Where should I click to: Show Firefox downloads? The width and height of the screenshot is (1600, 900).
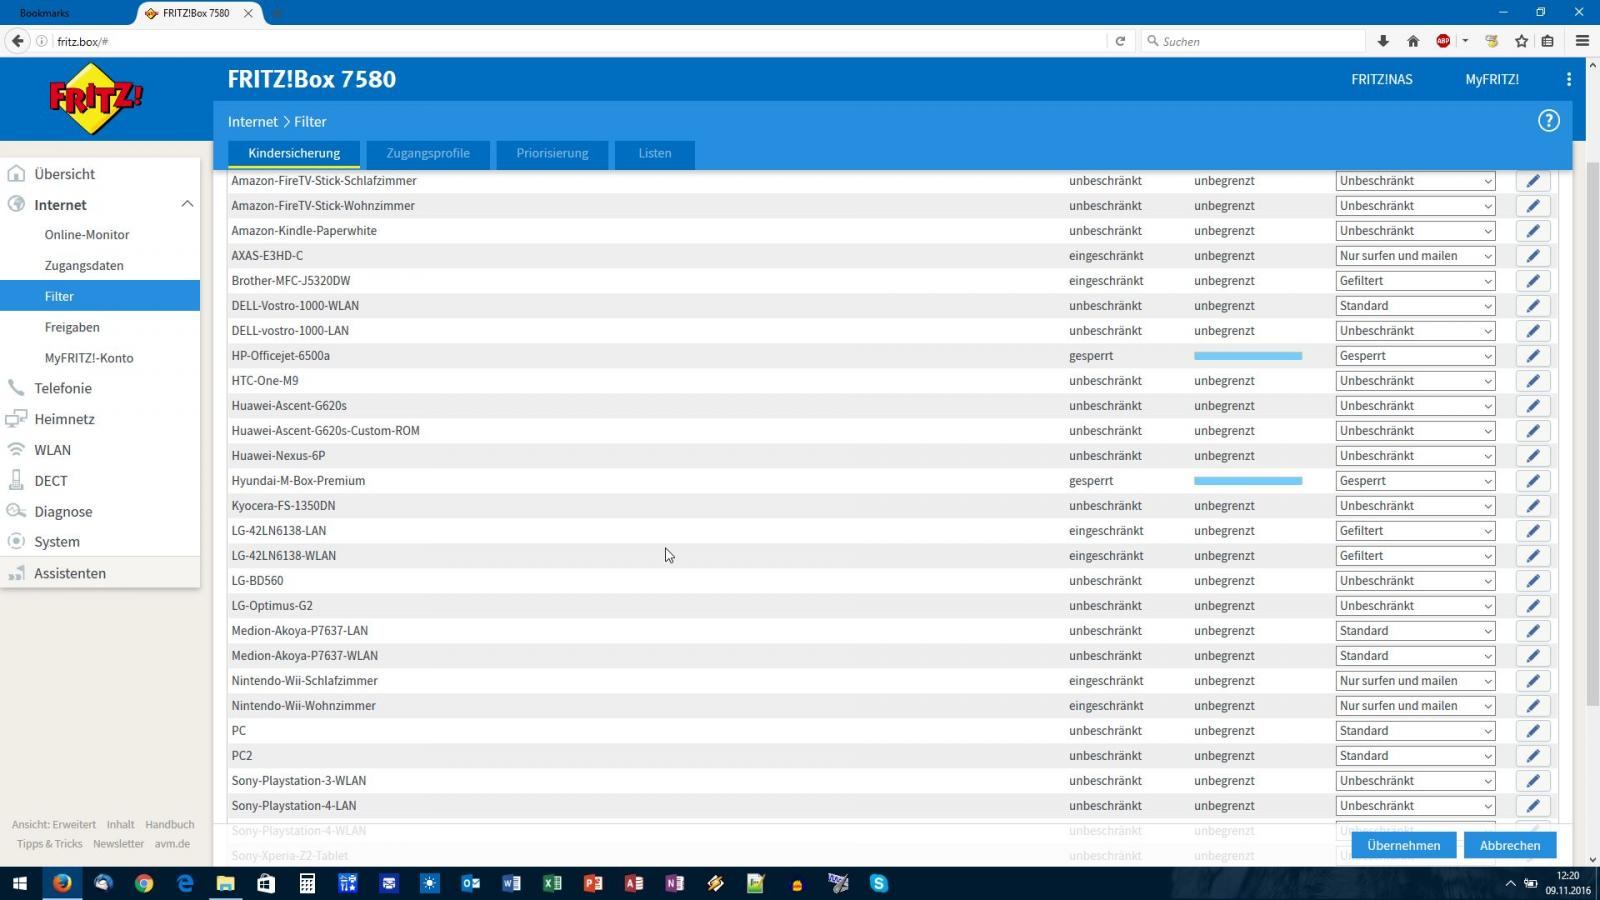tap(1383, 41)
